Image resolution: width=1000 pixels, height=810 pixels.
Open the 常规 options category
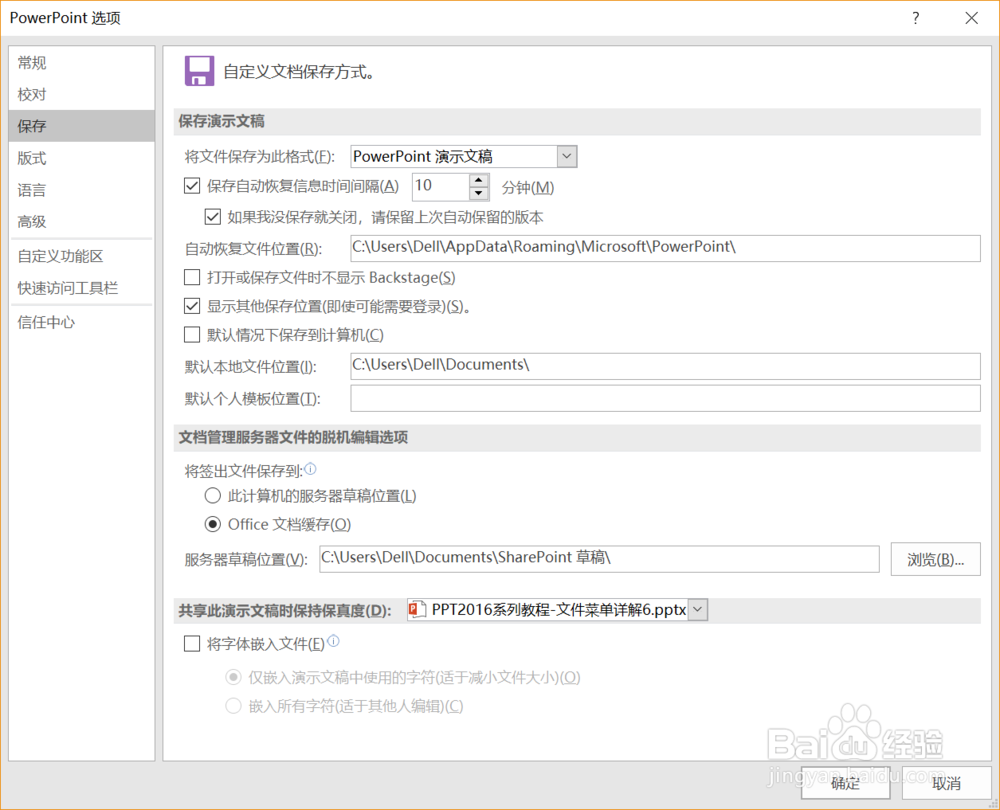82,63
